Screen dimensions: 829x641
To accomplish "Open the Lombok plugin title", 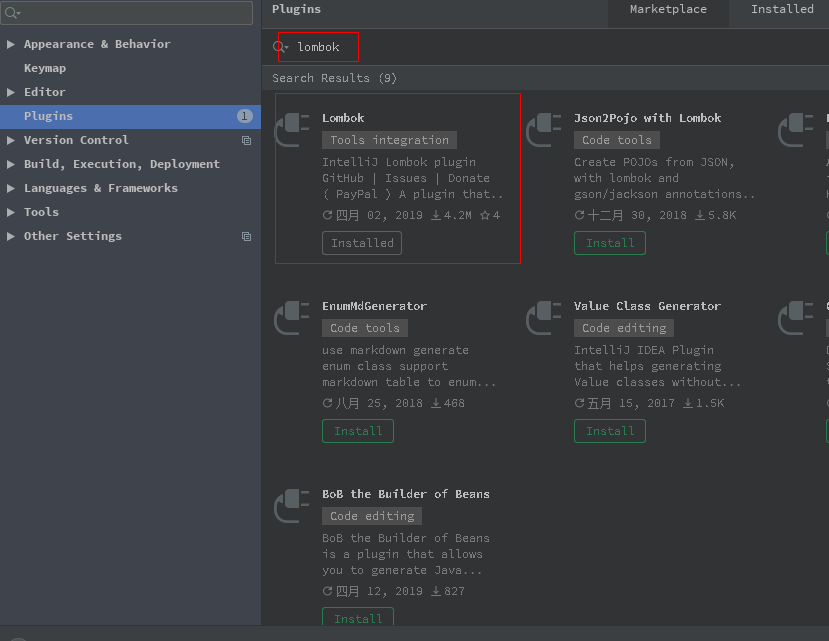I will [x=343, y=118].
